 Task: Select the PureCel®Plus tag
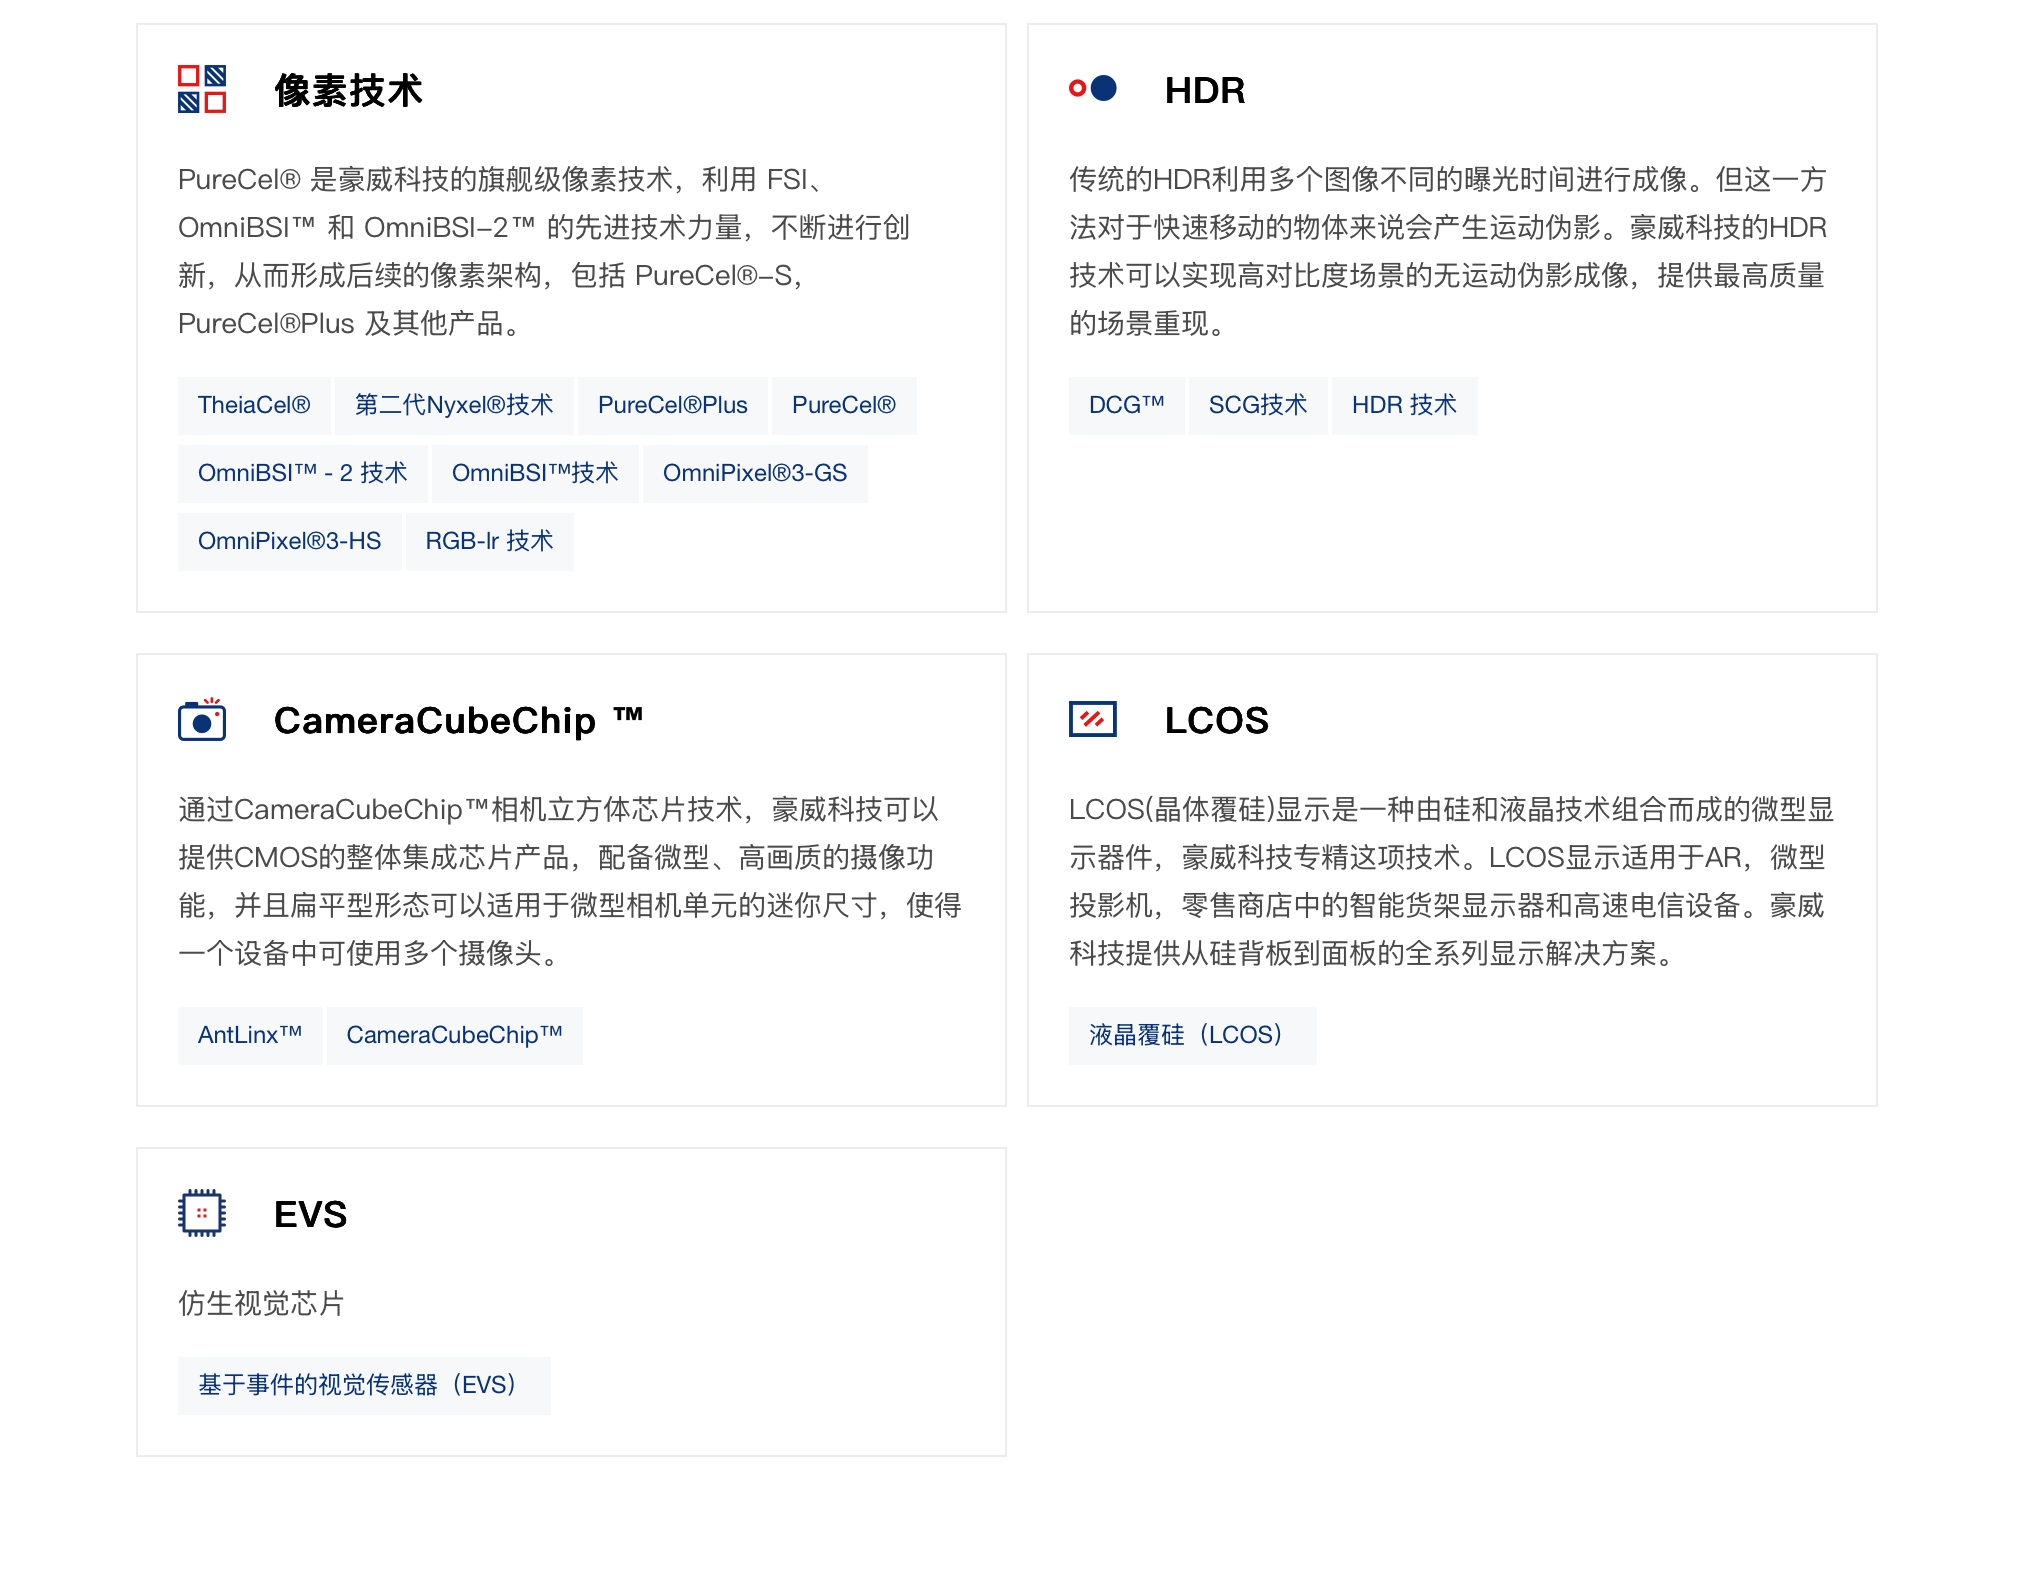point(673,405)
